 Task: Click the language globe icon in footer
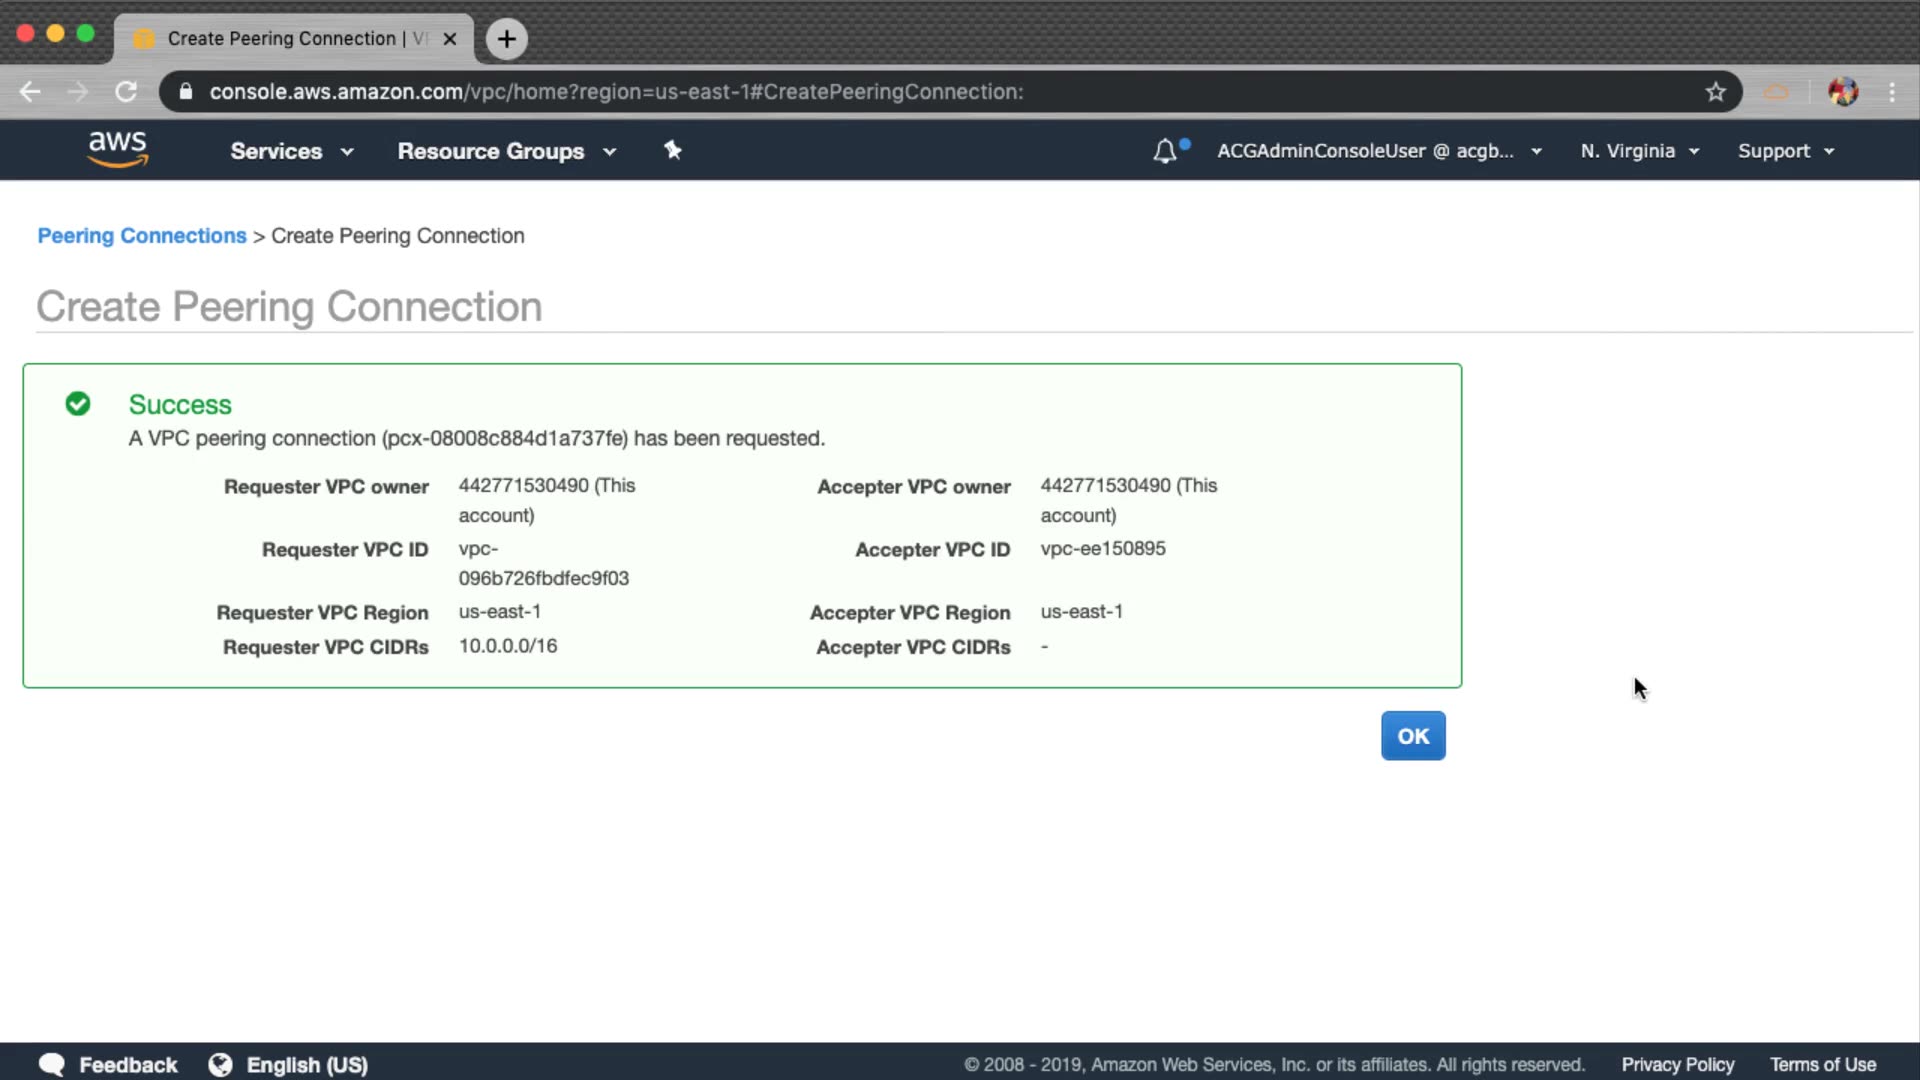(x=220, y=1065)
